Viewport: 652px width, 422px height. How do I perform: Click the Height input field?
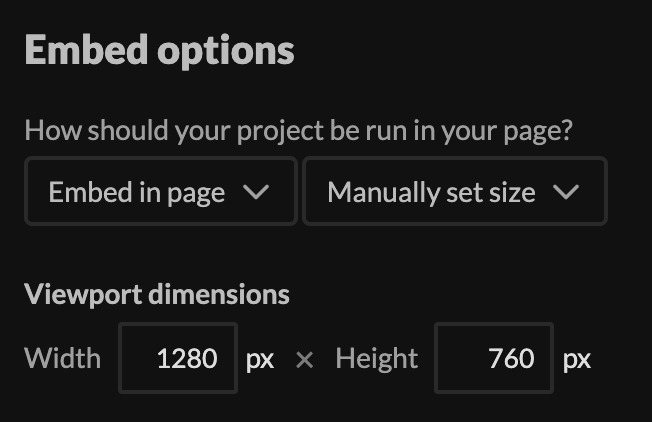tap(494, 358)
